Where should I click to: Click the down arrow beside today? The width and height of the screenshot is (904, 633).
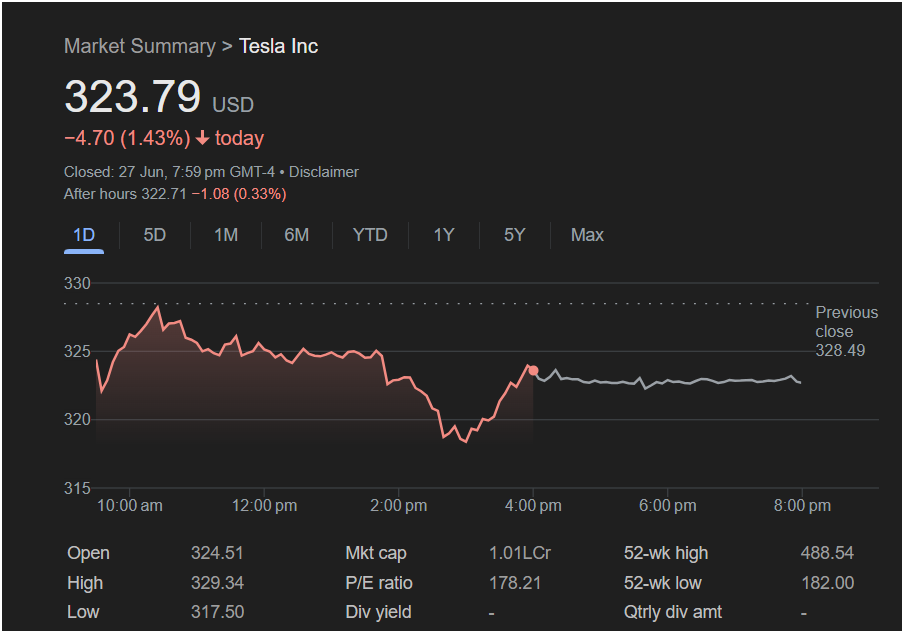coord(202,138)
